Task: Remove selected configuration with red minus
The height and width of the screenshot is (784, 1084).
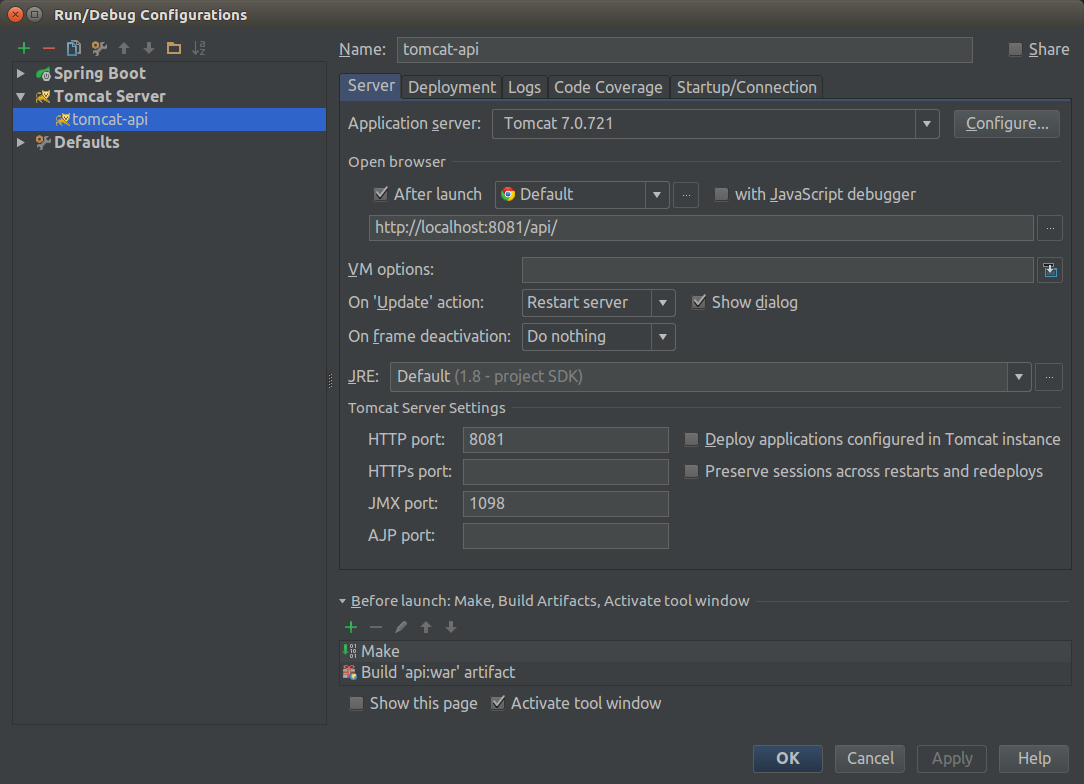Action: pyautogui.click(x=48, y=48)
